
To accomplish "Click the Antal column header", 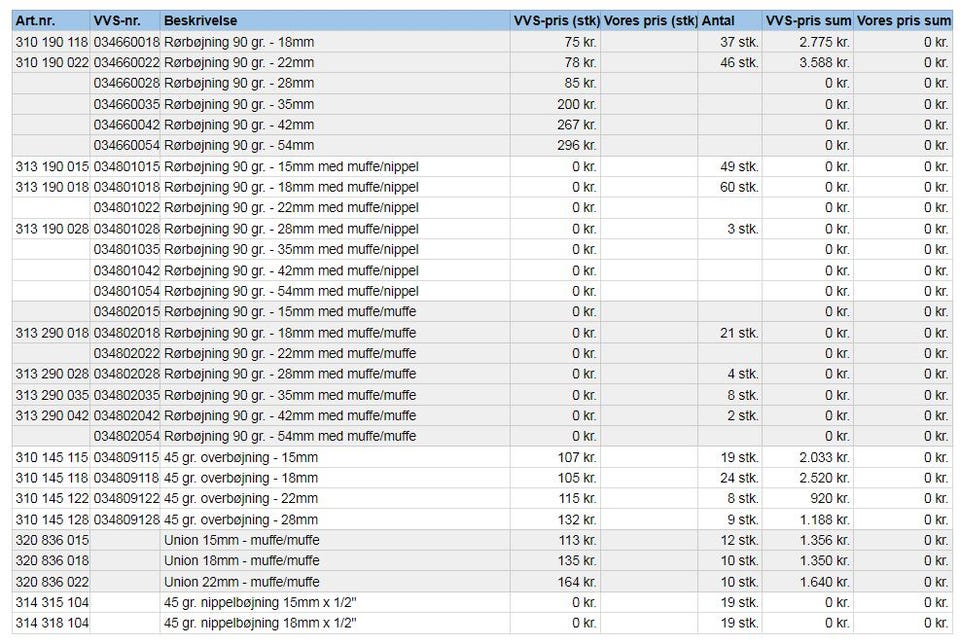I will click(x=729, y=20).
